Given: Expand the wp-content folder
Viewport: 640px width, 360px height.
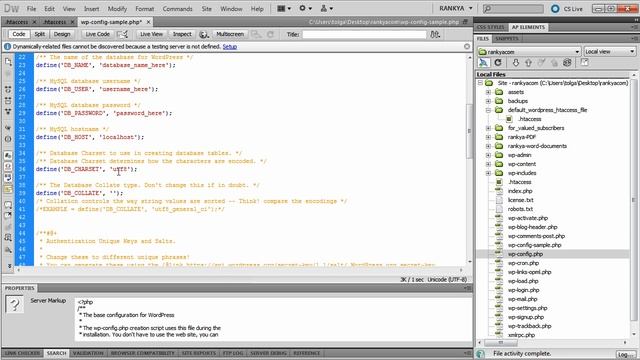Looking at the screenshot, I should tap(488, 164).
